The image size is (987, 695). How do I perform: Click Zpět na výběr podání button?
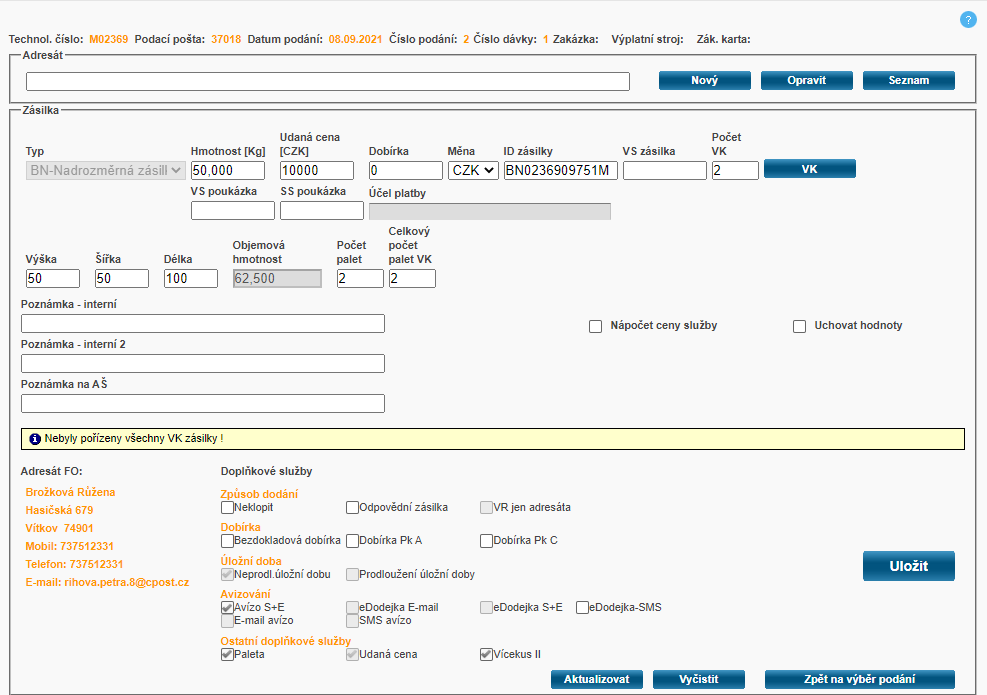pyautogui.click(x=859, y=680)
